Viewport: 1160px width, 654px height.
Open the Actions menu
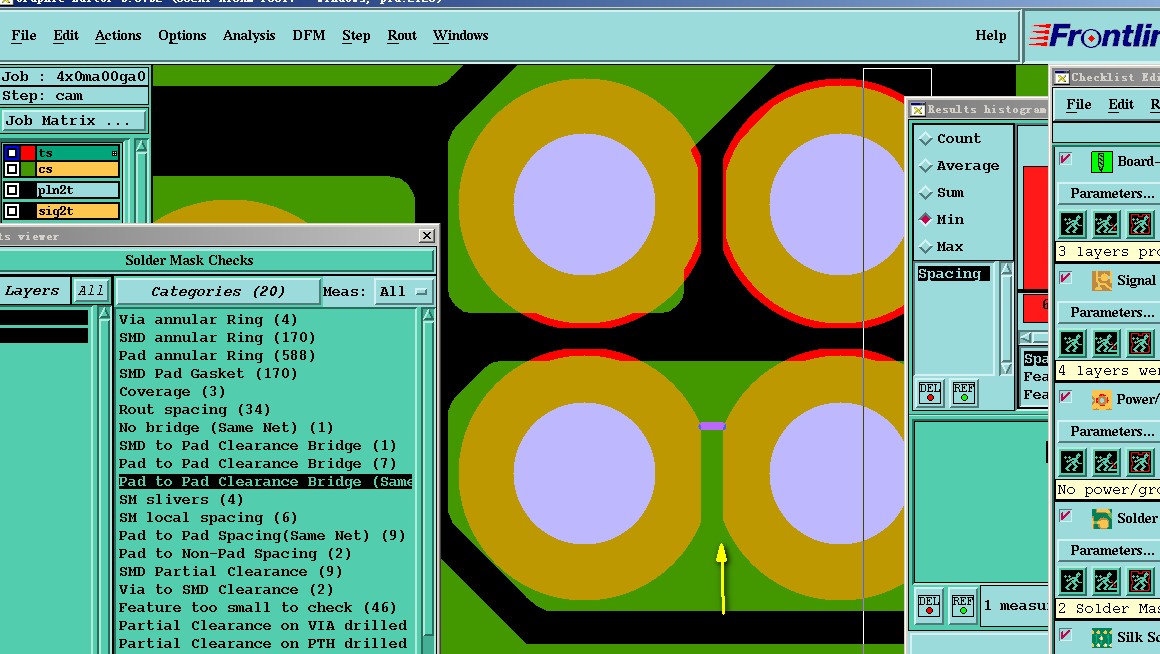[118, 36]
